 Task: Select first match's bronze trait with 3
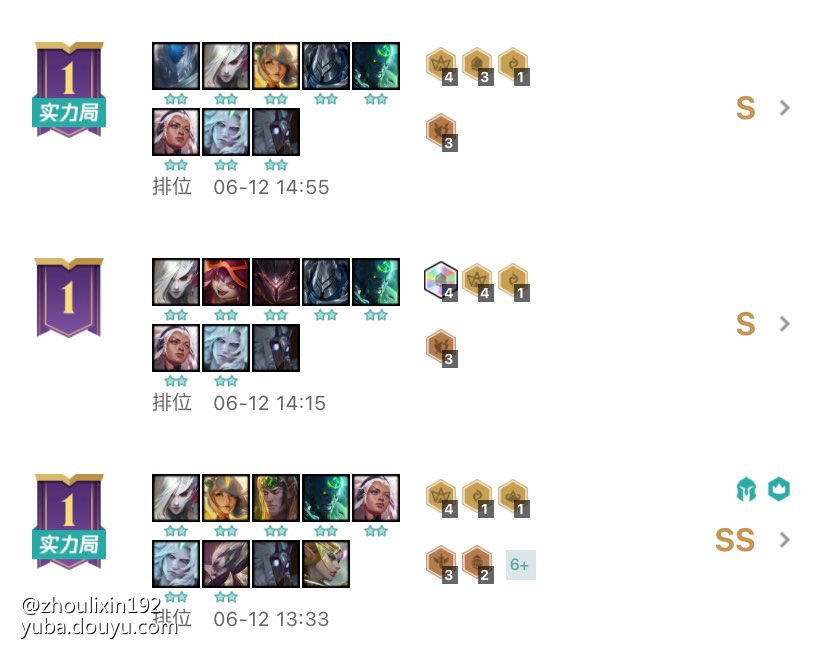(x=441, y=132)
